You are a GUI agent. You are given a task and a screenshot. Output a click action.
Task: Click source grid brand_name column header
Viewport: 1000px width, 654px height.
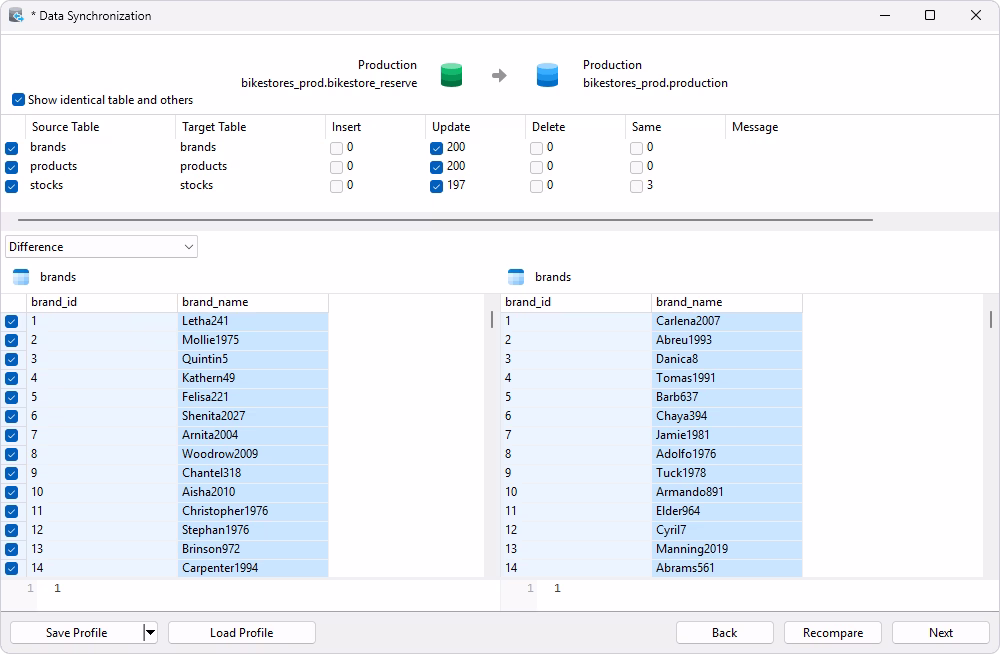pyautogui.click(x=253, y=302)
